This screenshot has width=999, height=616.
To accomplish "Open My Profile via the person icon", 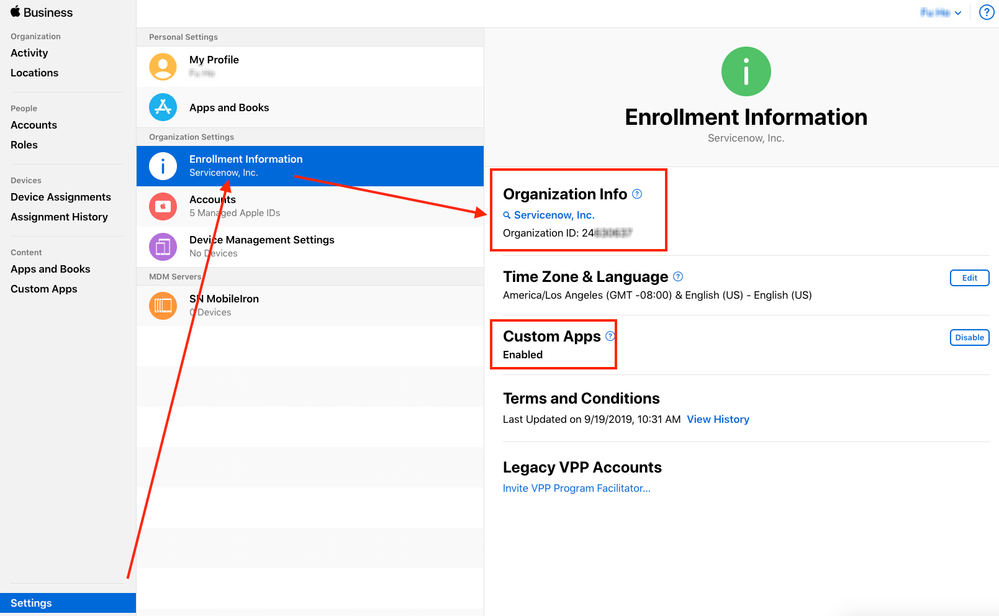I will [x=163, y=67].
